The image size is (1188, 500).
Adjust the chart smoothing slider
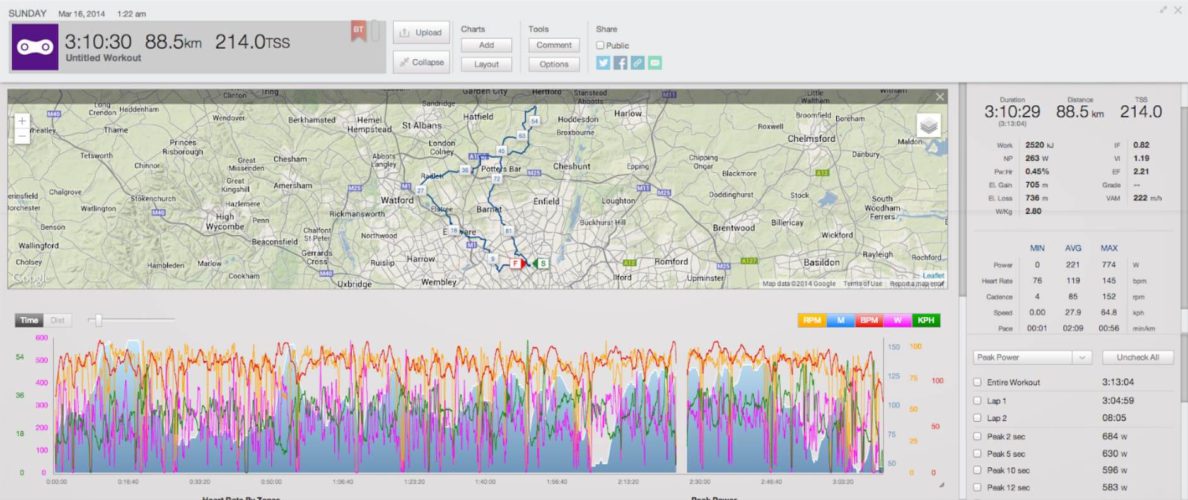click(97, 320)
